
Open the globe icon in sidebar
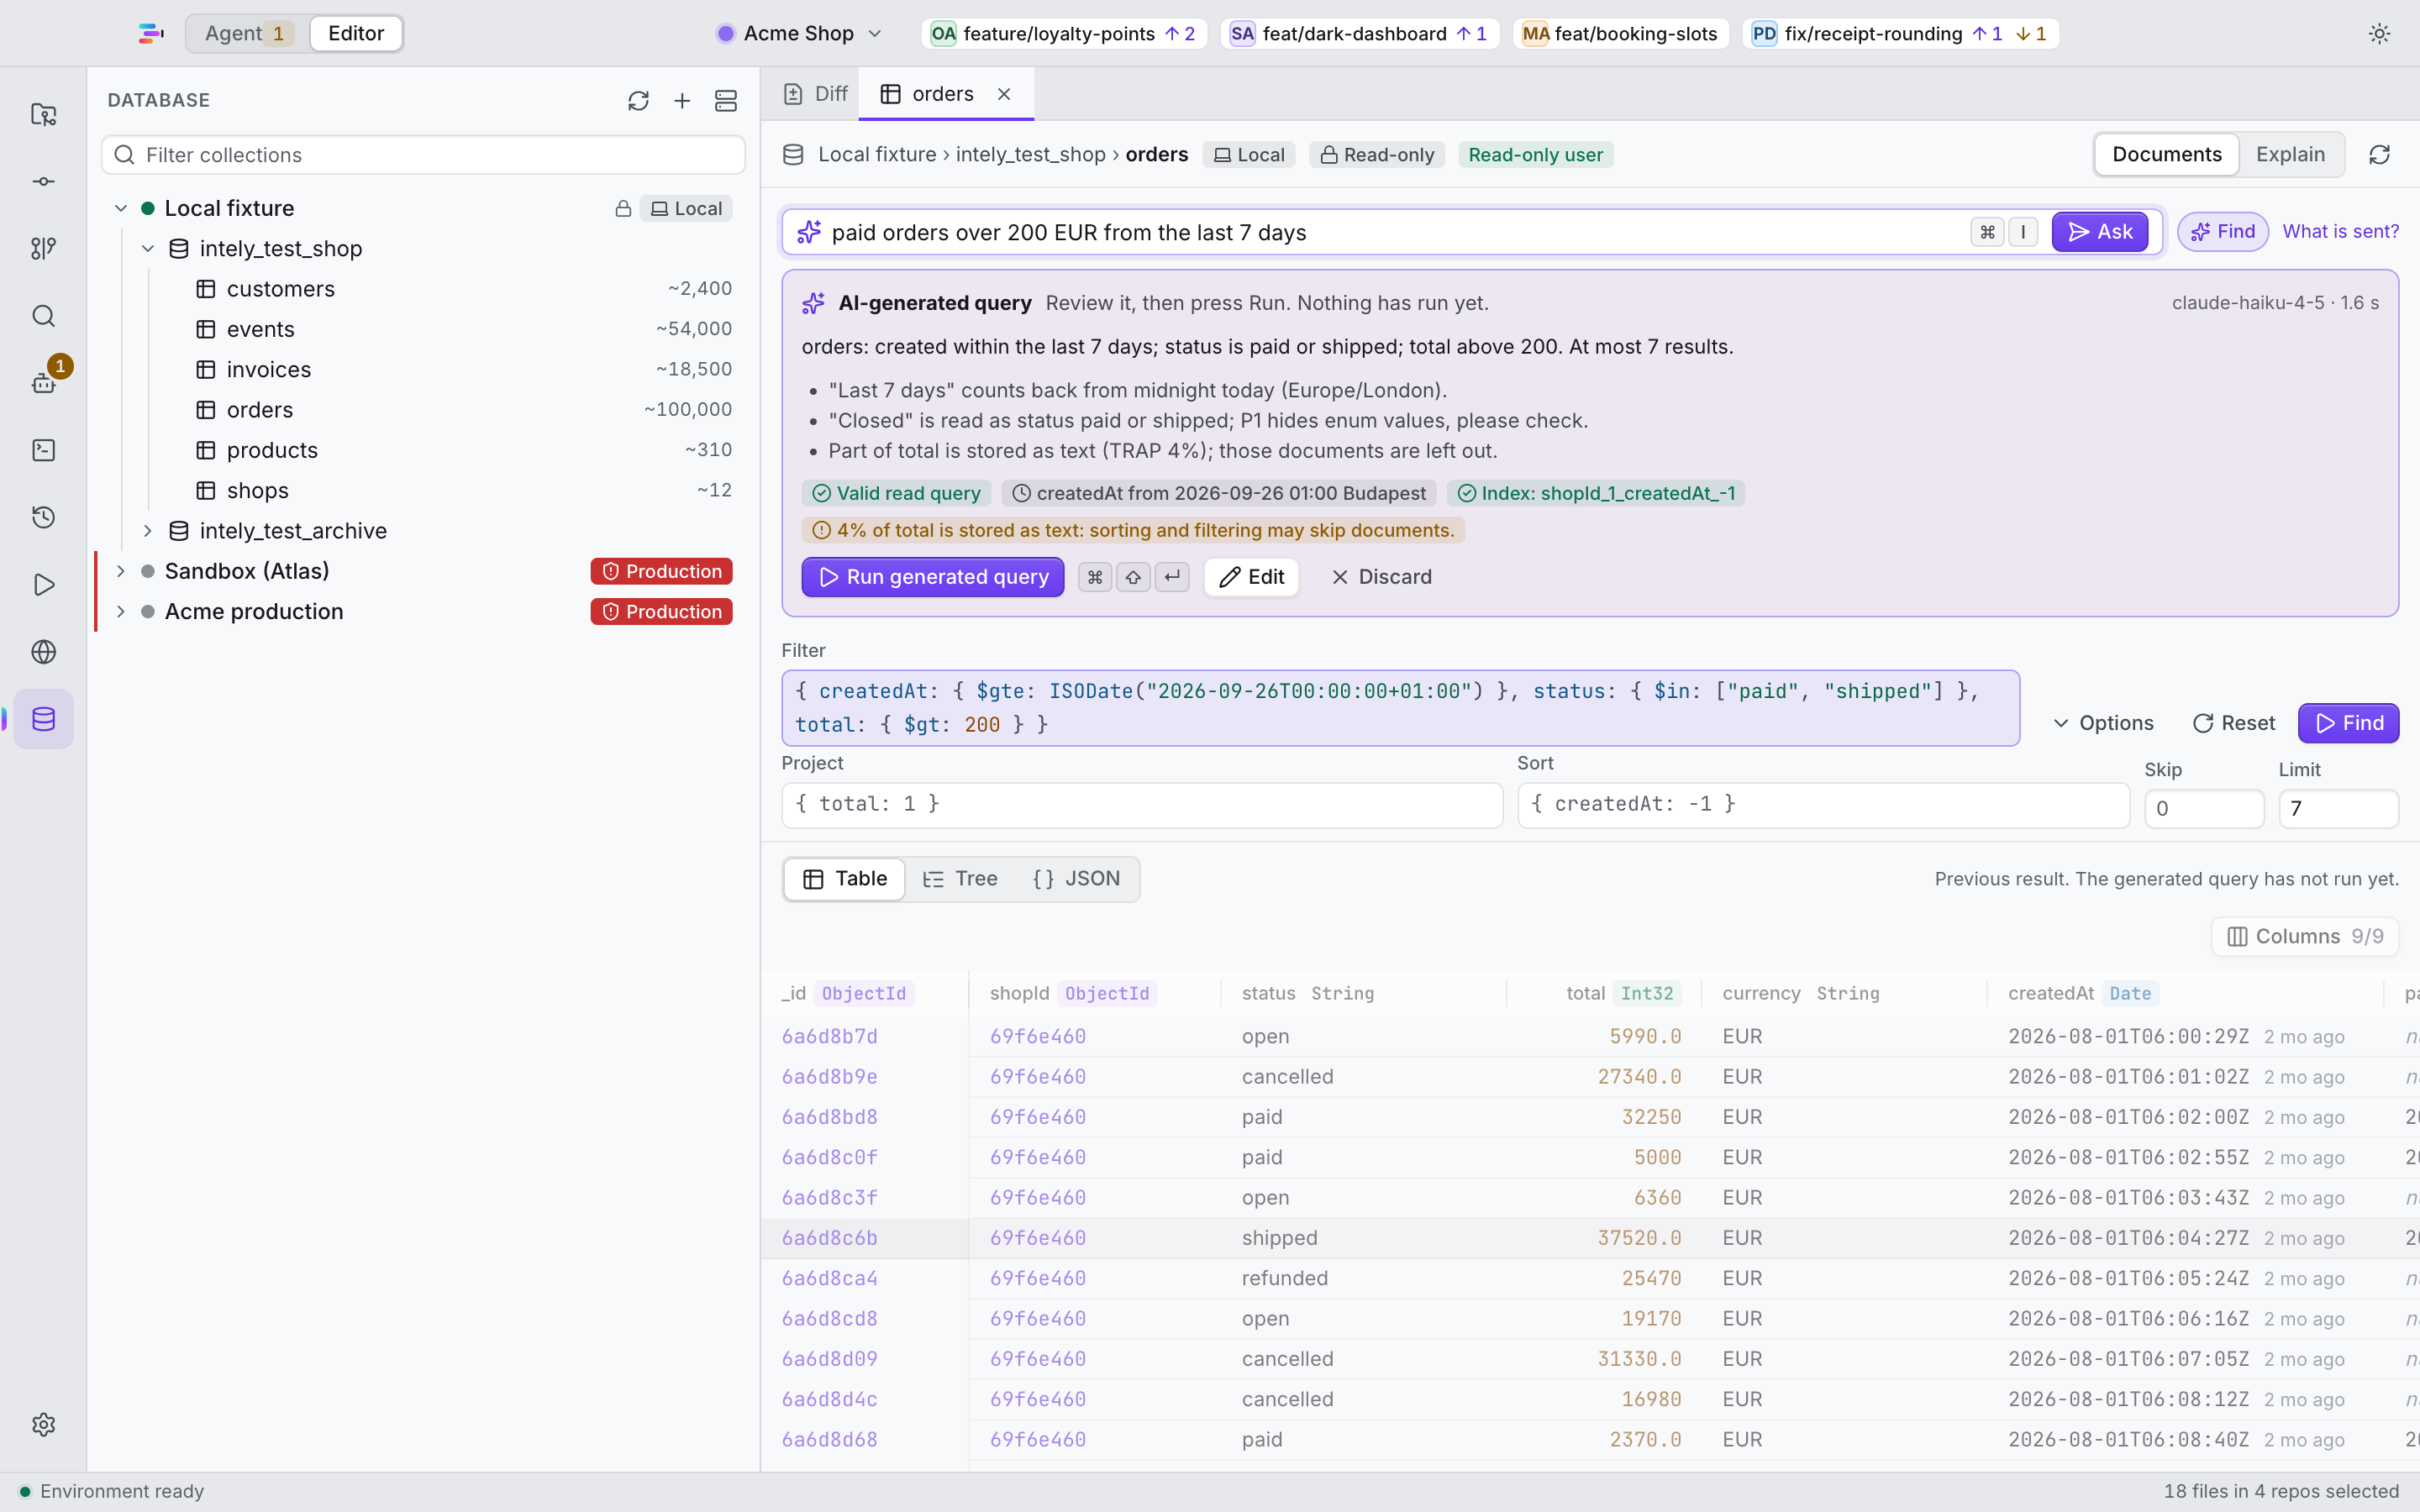click(43, 652)
